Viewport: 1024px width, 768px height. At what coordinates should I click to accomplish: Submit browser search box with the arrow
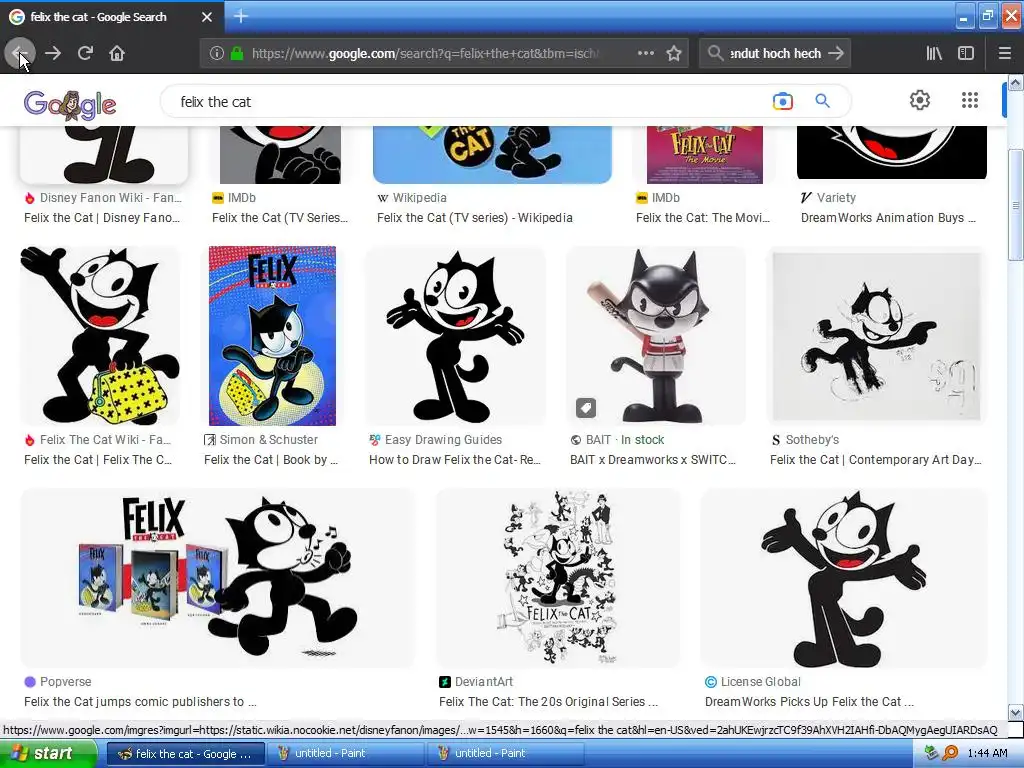[835, 54]
